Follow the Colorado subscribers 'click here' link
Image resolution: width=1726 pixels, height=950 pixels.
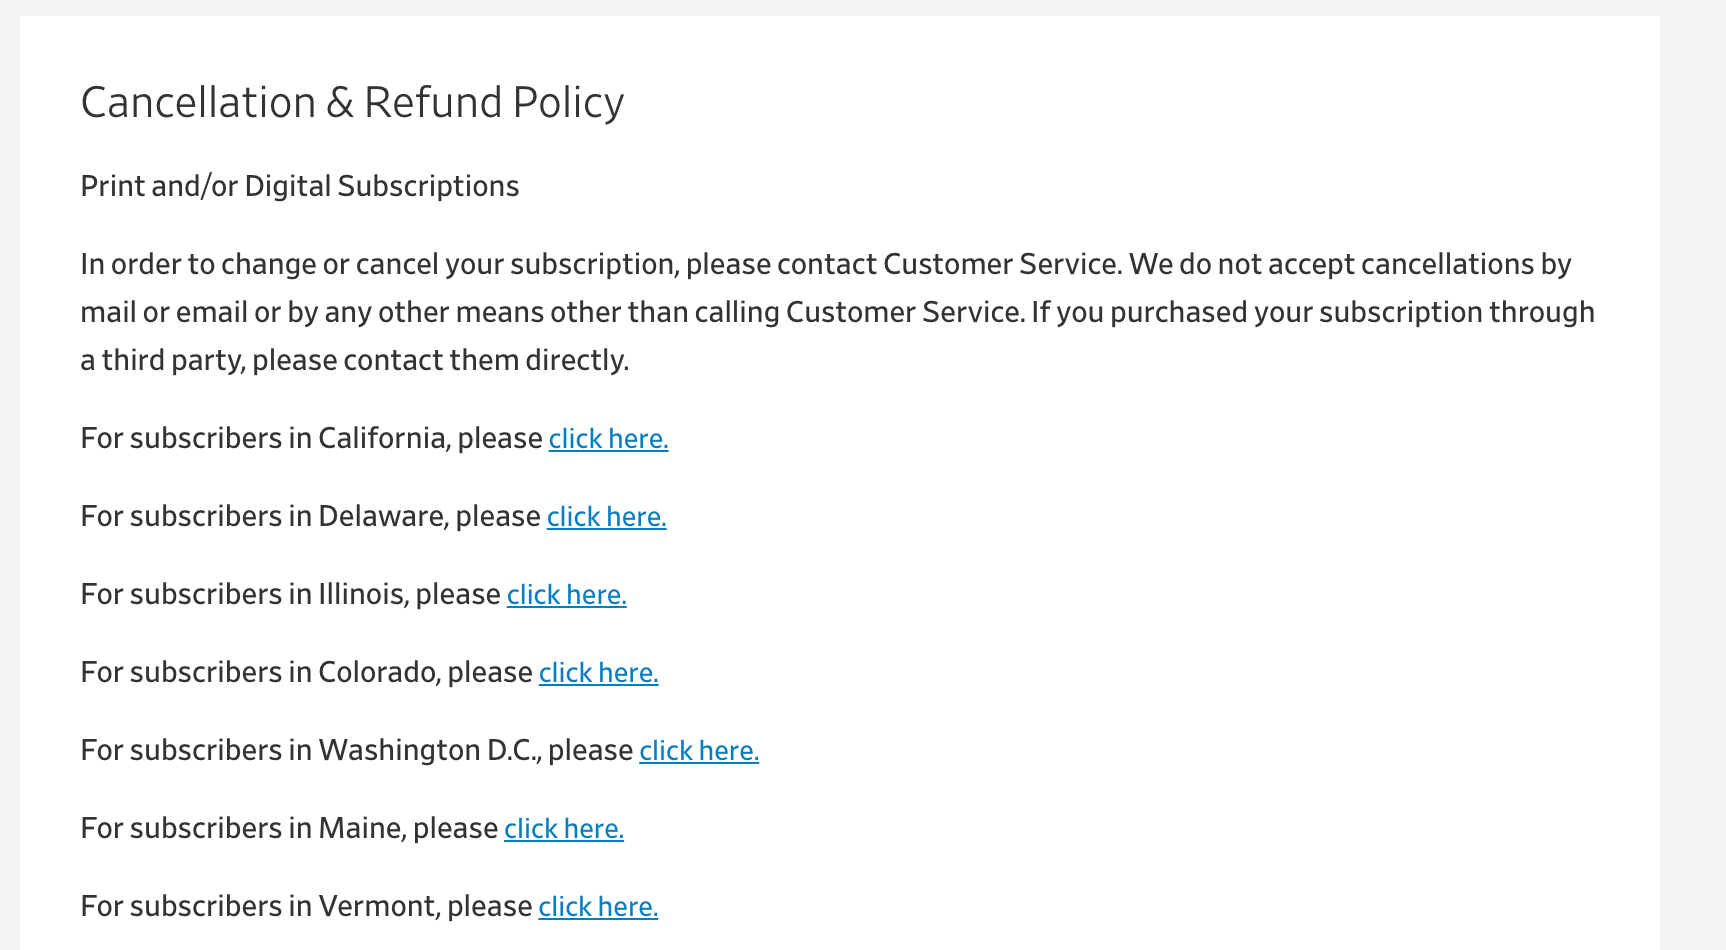pos(598,673)
